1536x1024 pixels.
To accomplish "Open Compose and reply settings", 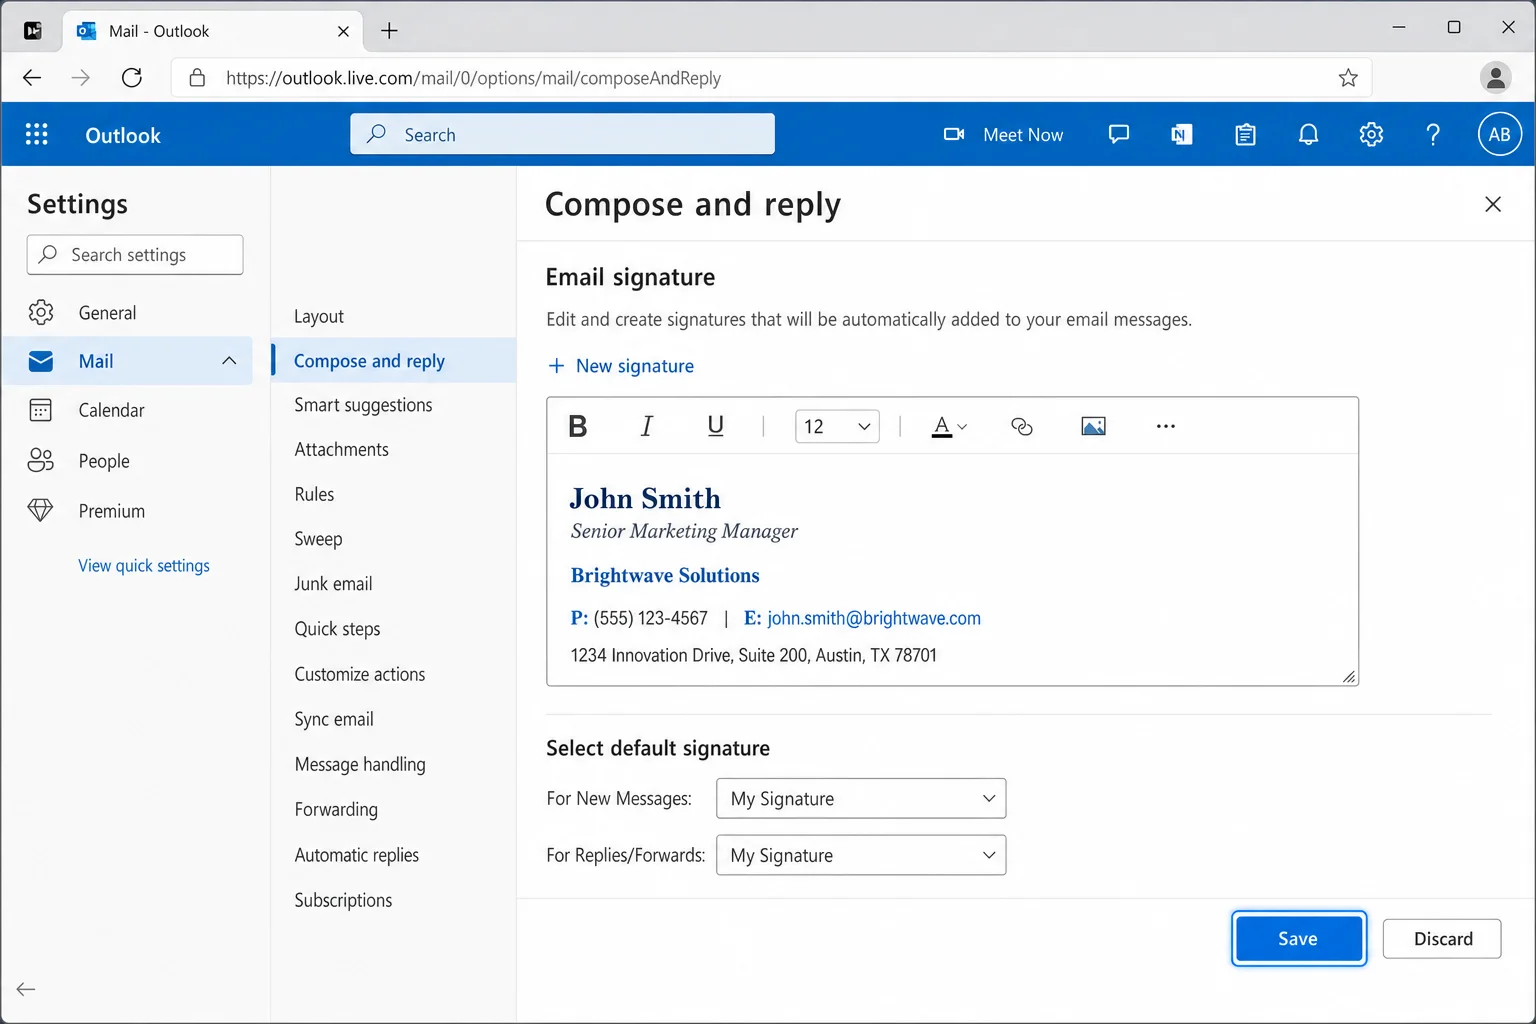I will coord(394,361).
